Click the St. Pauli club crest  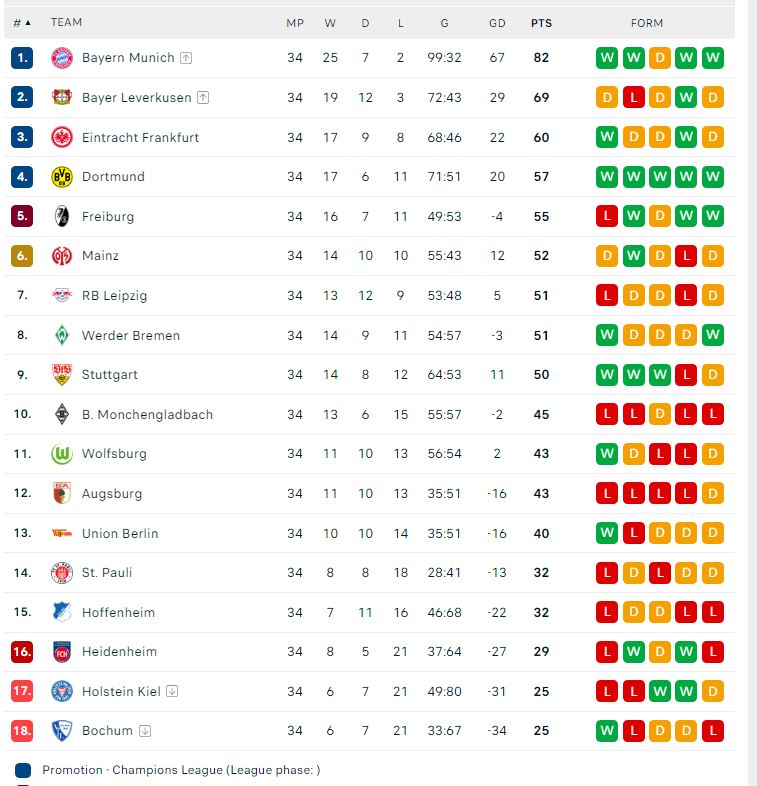click(x=62, y=573)
